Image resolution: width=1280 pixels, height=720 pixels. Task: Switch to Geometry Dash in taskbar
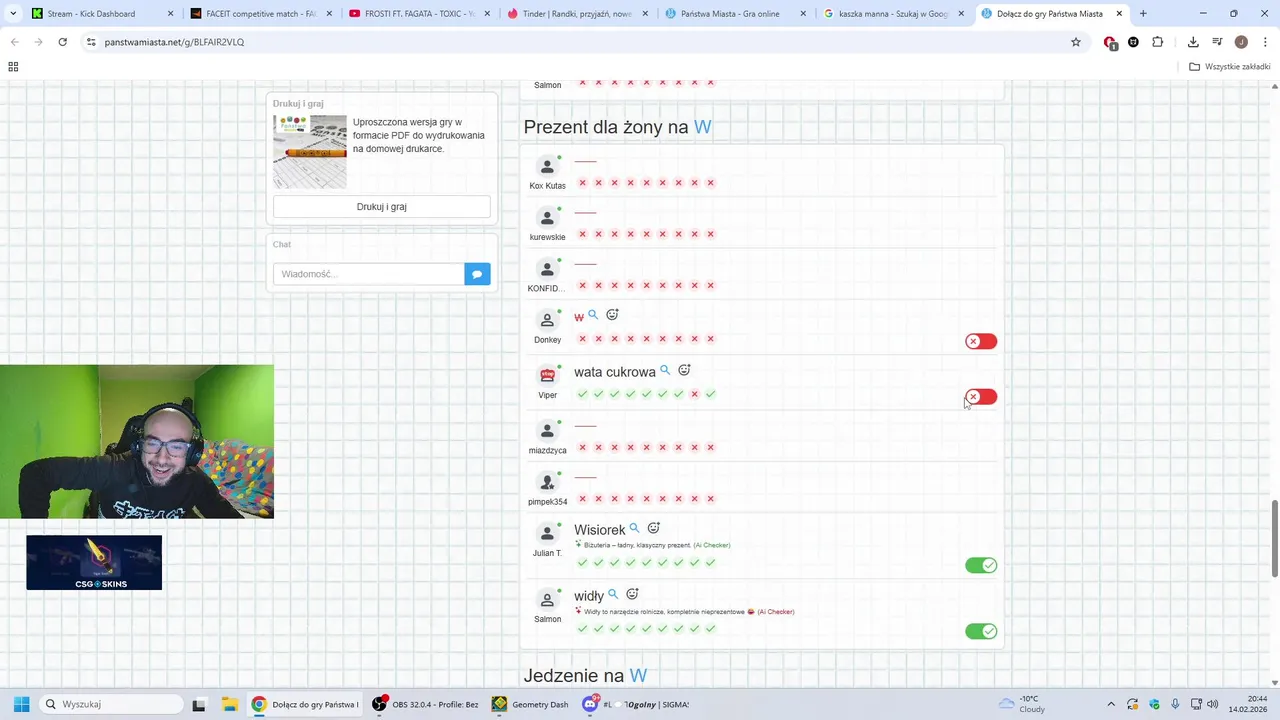click(x=530, y=704)
